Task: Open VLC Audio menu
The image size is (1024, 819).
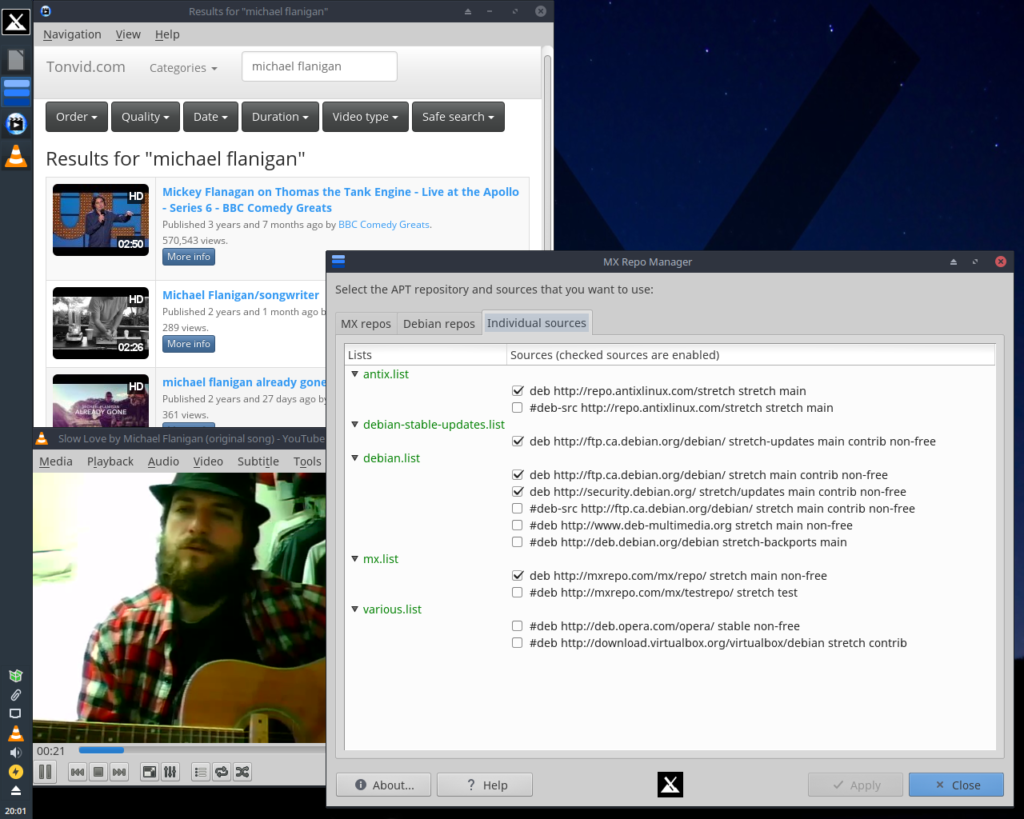Action: tap(163, 461)
